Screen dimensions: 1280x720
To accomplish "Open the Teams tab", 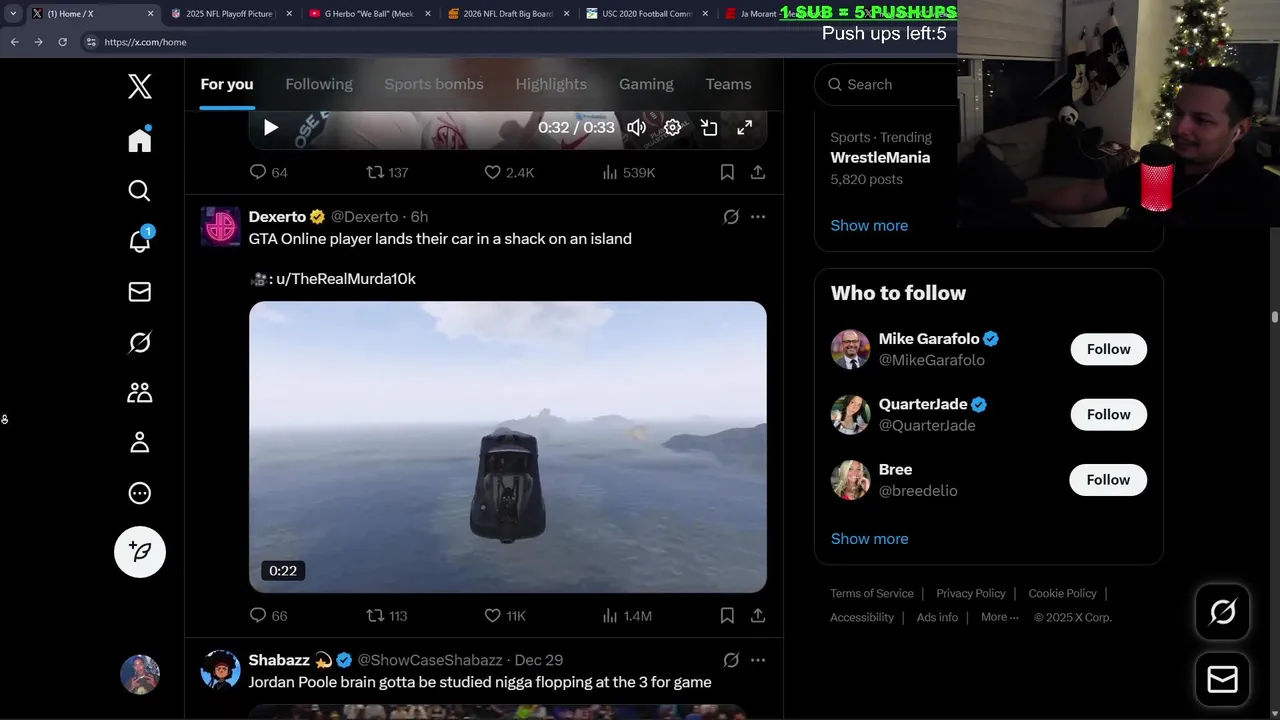I will [x=728, y=84].
